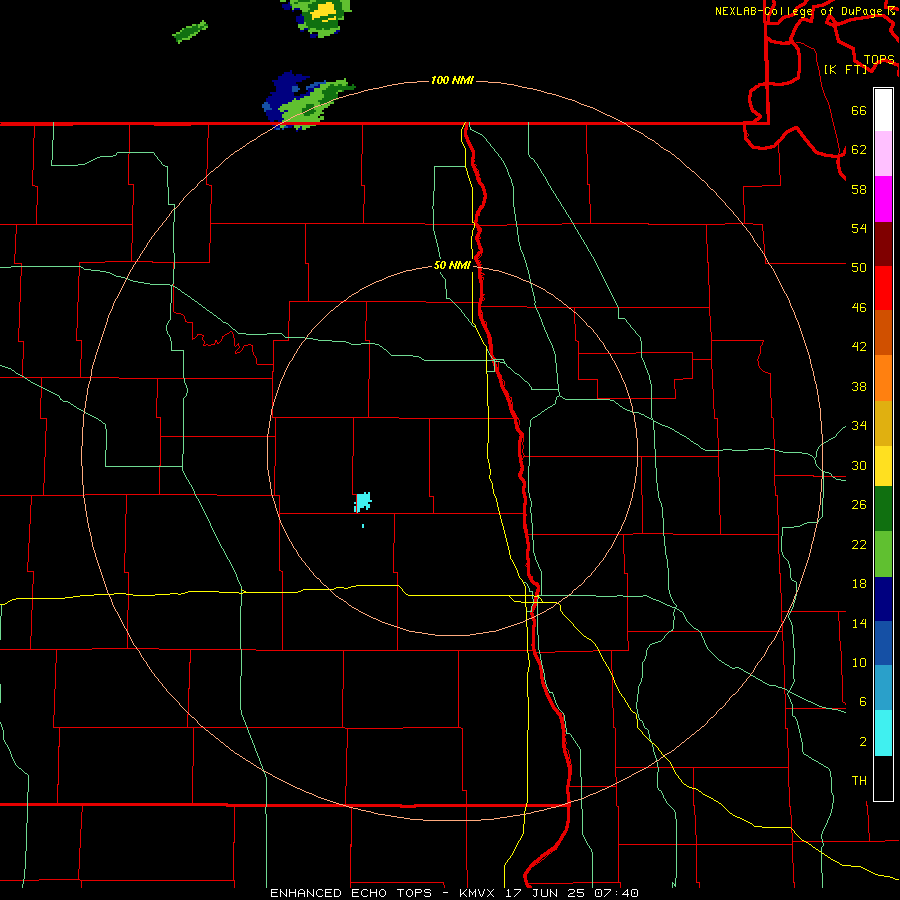The height and width of the screenshot is (900, 900).
Task: Pick the navy blue swatch on the legend
Action: pyautogui.click(x=883, y=599)
